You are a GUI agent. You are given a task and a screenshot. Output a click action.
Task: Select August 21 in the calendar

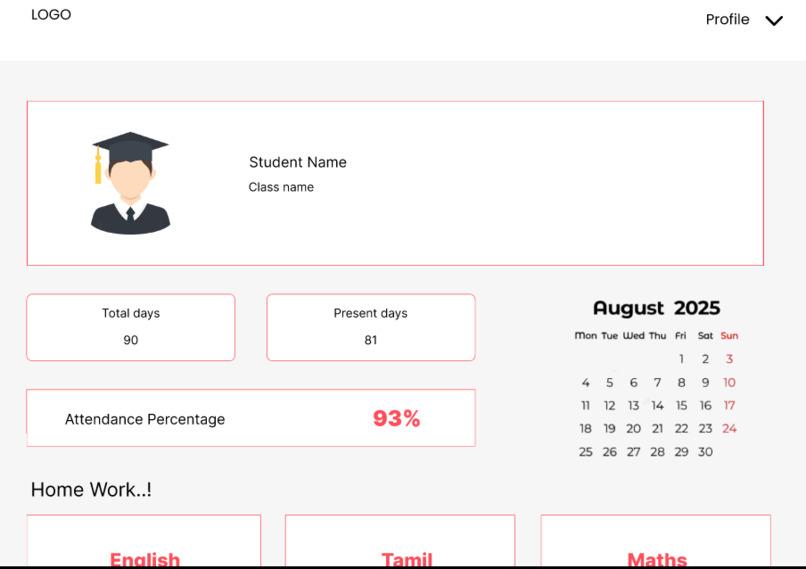pos(657,429)
